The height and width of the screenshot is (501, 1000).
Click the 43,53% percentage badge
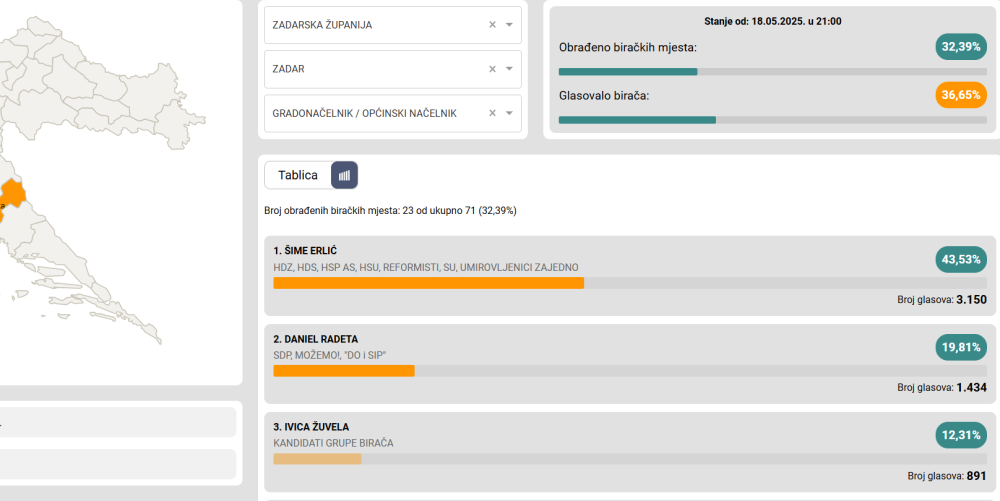click(961, 259)
